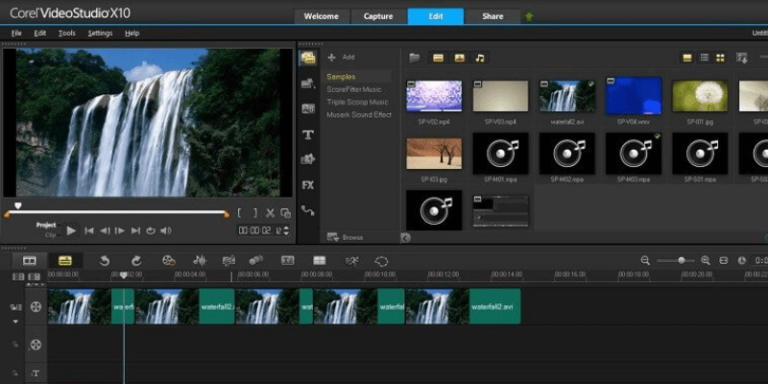This screenshot has width=768, height=384.
Task: Set mark-out with the right bracket
Action: point(255,213)
